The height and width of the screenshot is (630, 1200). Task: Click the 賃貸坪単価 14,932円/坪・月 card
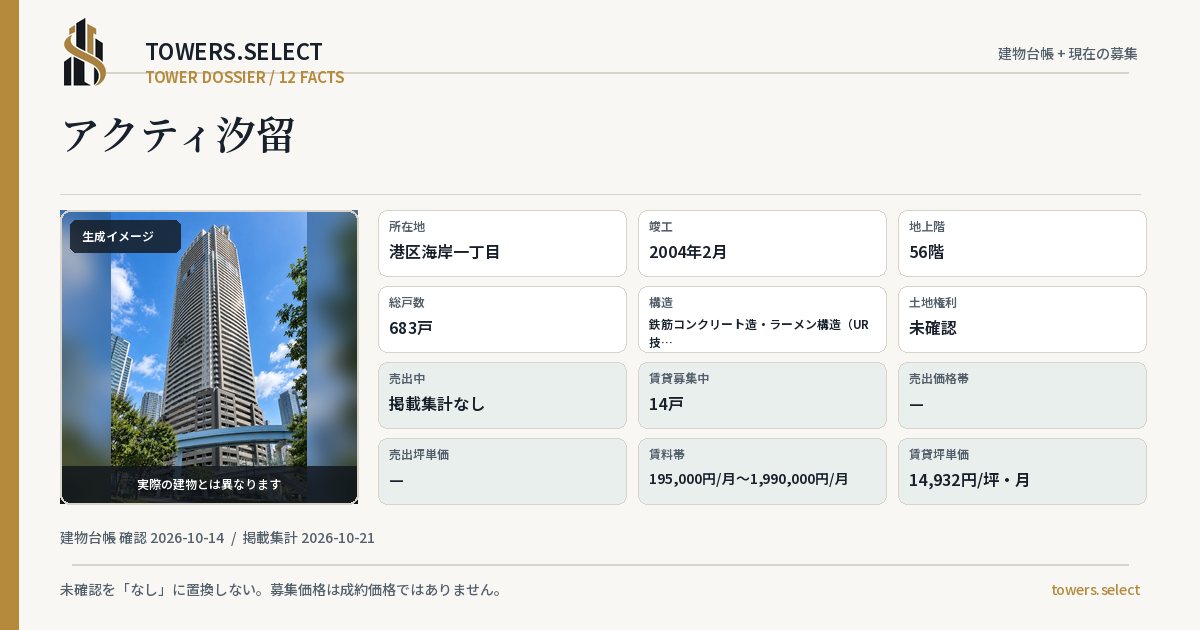[x=1022, y=471]
